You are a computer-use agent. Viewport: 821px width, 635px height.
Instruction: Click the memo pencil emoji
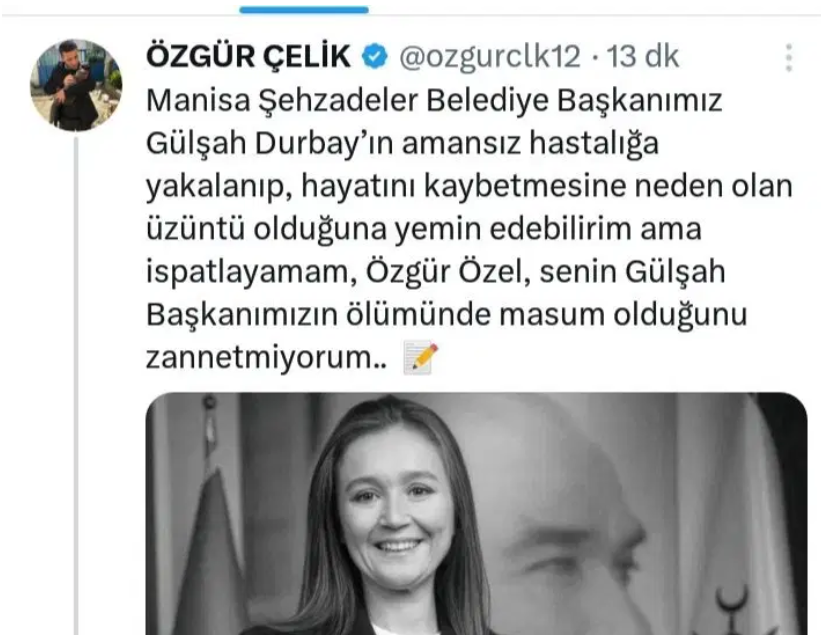[x=420, y=358]
